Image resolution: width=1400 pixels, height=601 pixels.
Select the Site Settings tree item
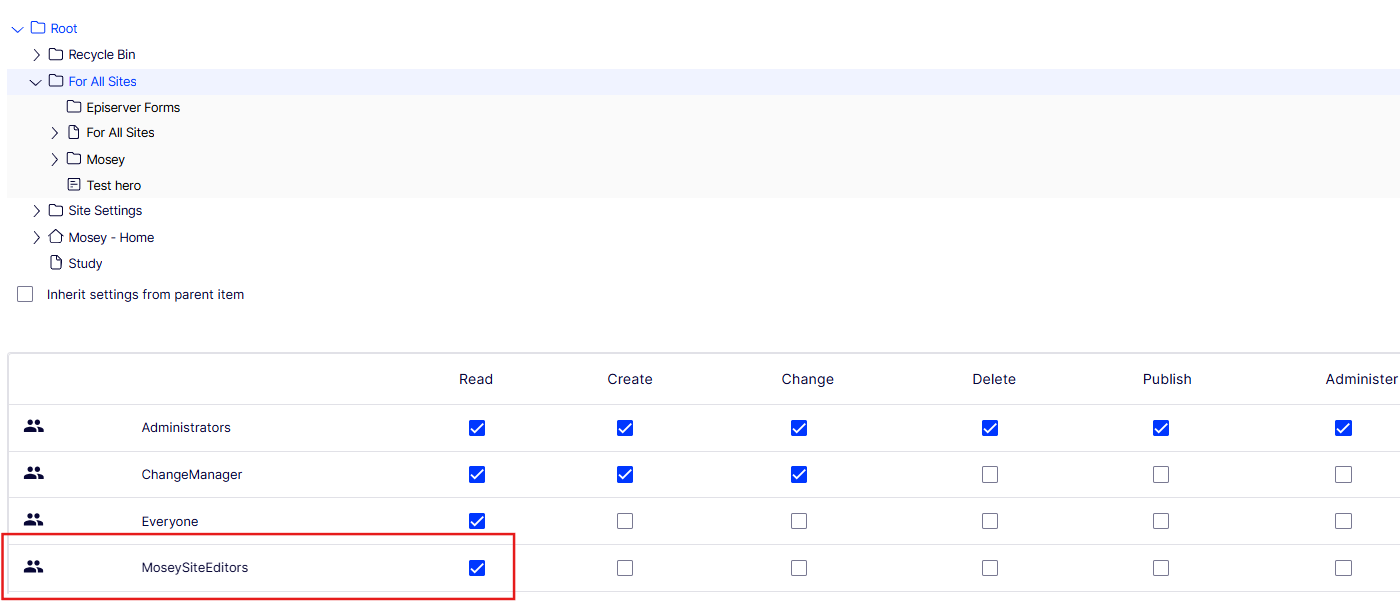coord(105,211)
